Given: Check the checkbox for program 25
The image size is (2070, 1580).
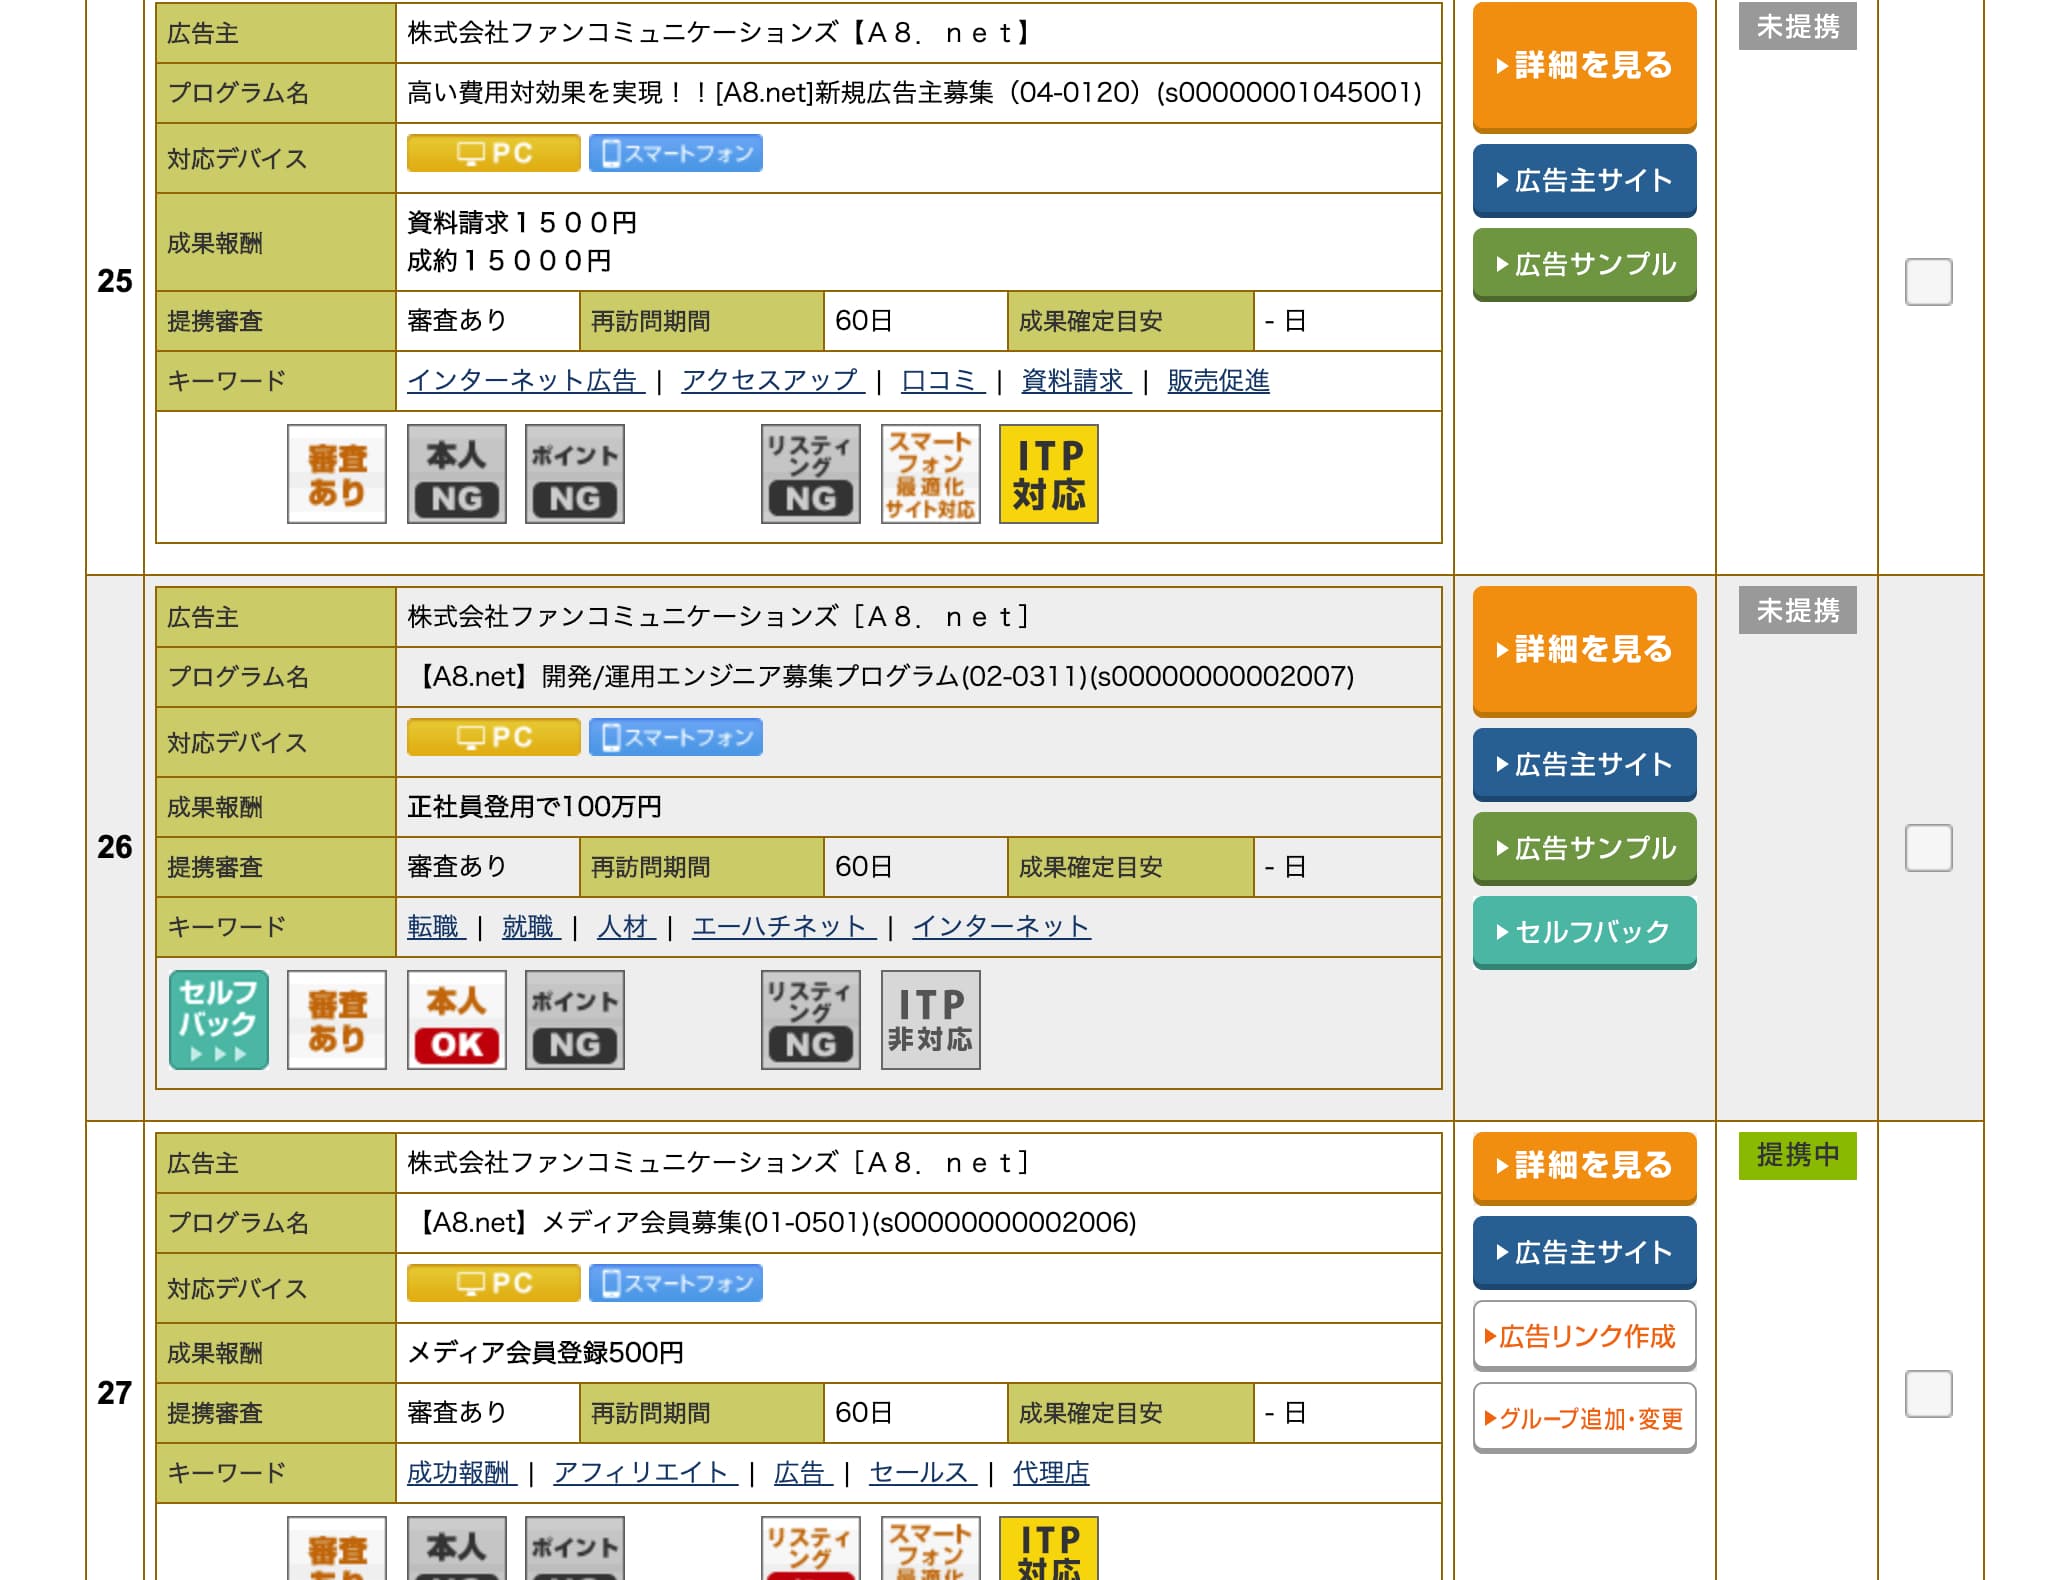Looking at the screenshot, I should point(1929,282).
